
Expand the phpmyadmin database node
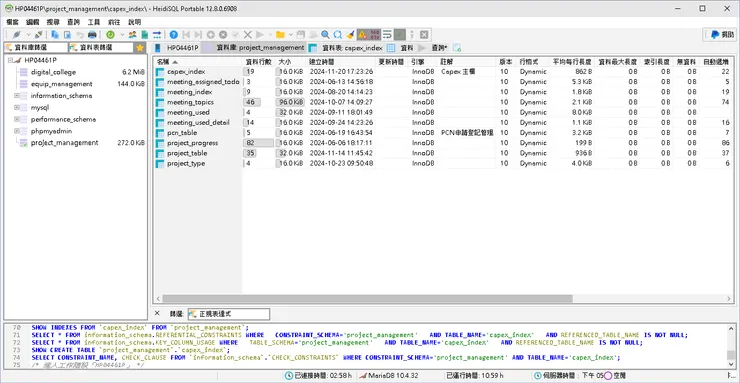(x=17, y=131)
